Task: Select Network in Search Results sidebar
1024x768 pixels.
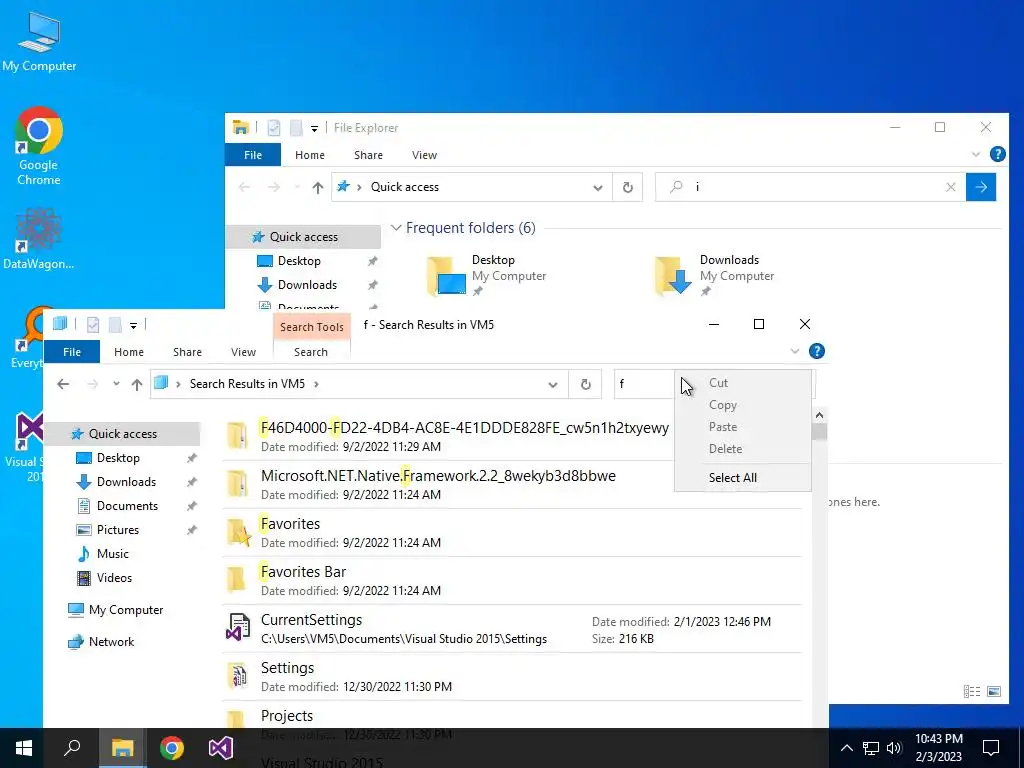Action: [111, 642]
